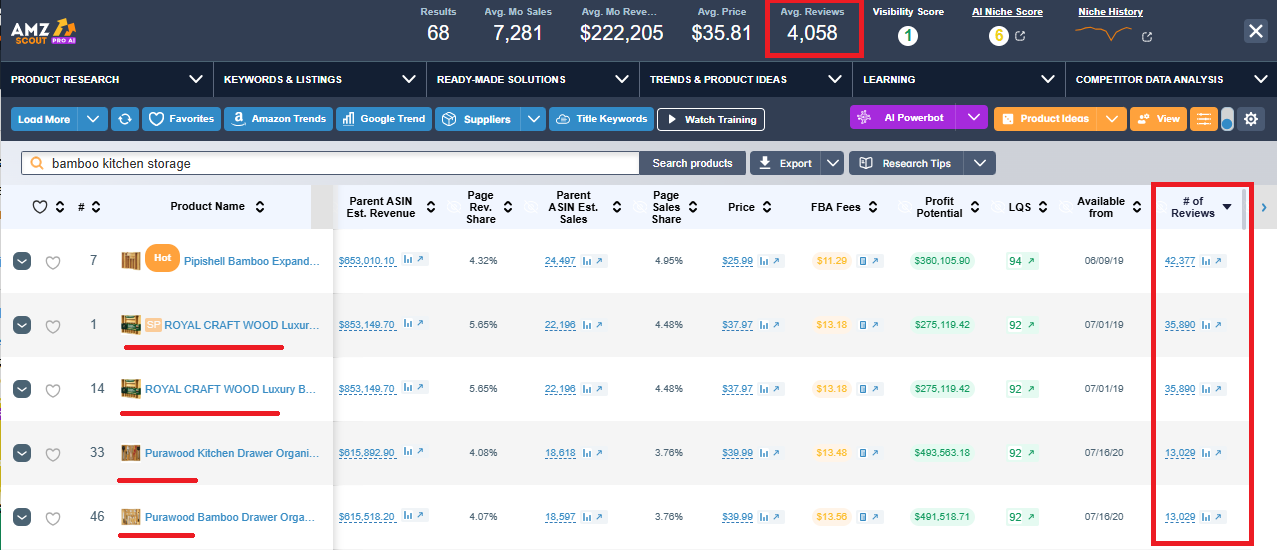Click the Search products button

coord(692,163)
